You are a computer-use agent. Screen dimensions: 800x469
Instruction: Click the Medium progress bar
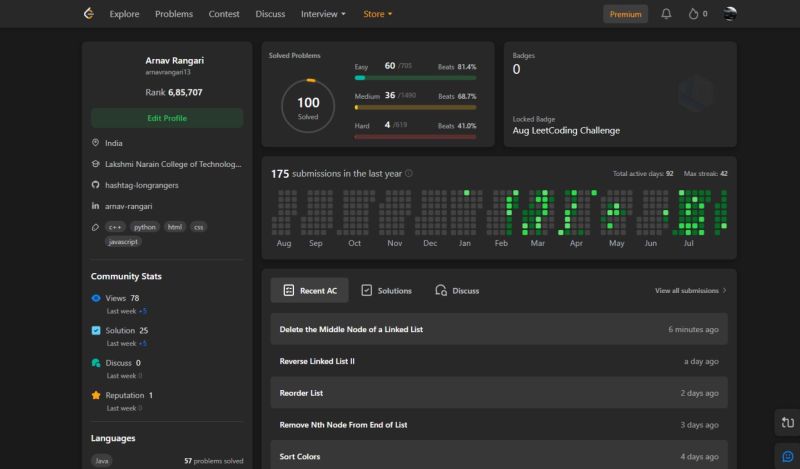click(415, 108)
